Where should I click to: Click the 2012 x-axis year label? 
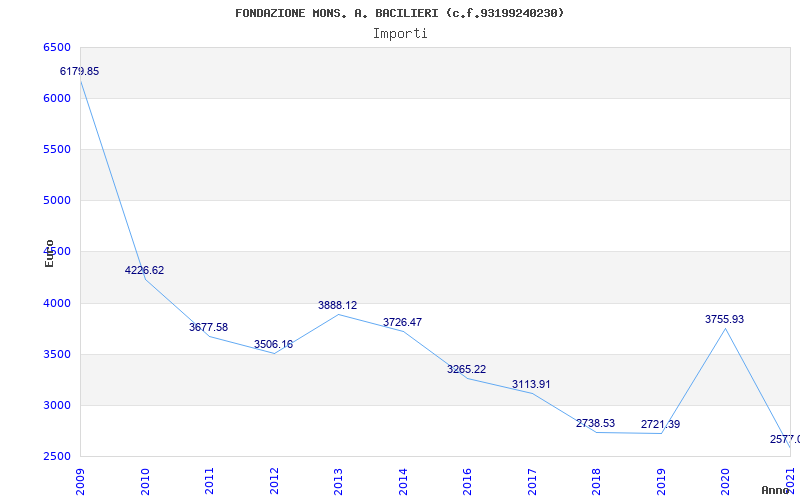pyautogui.click(x=274, y=482)
